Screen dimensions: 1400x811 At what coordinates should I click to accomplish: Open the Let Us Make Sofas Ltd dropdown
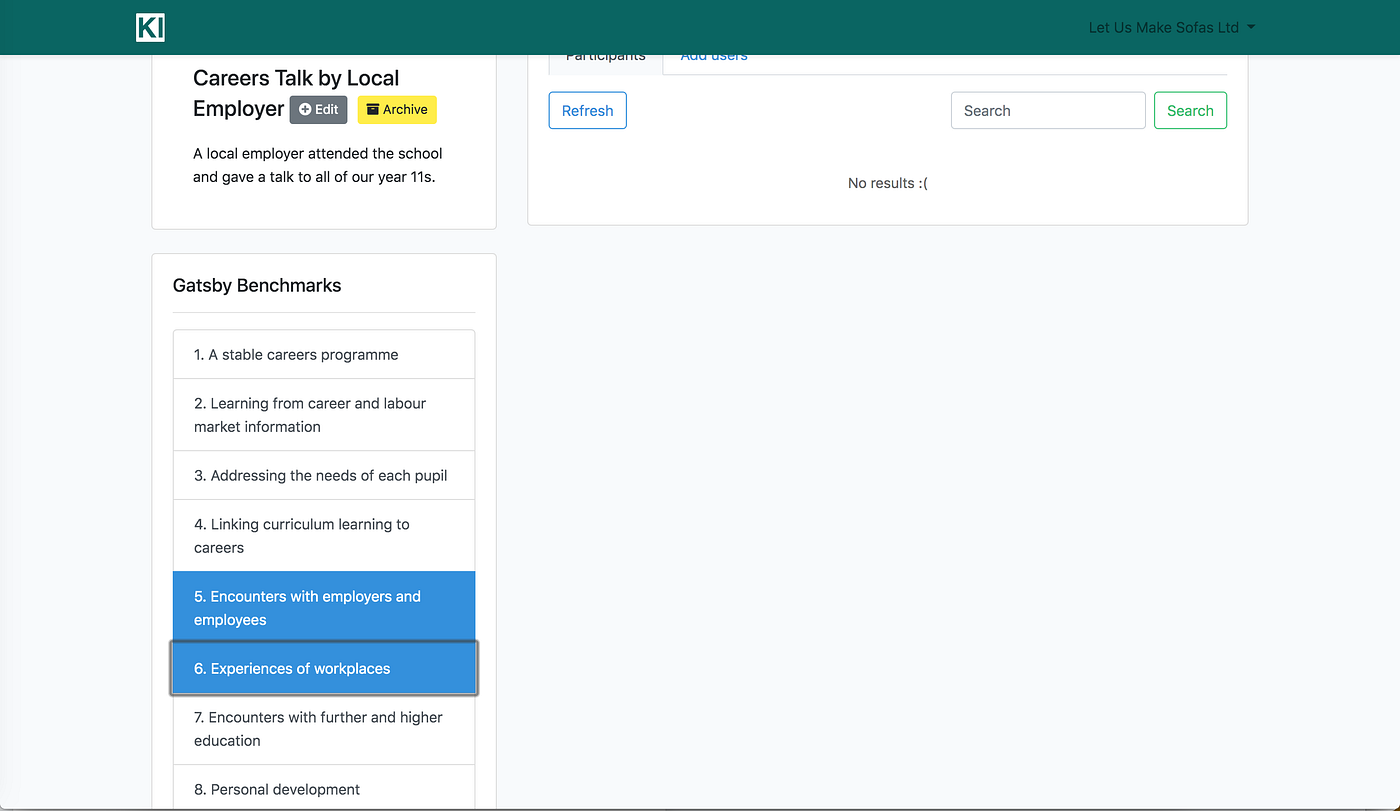coord(1171,28)
